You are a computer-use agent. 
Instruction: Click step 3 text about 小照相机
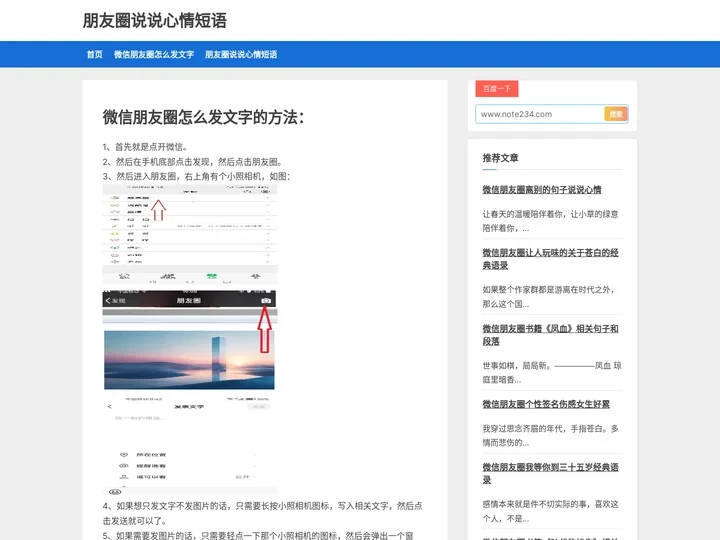click(196, 176)
